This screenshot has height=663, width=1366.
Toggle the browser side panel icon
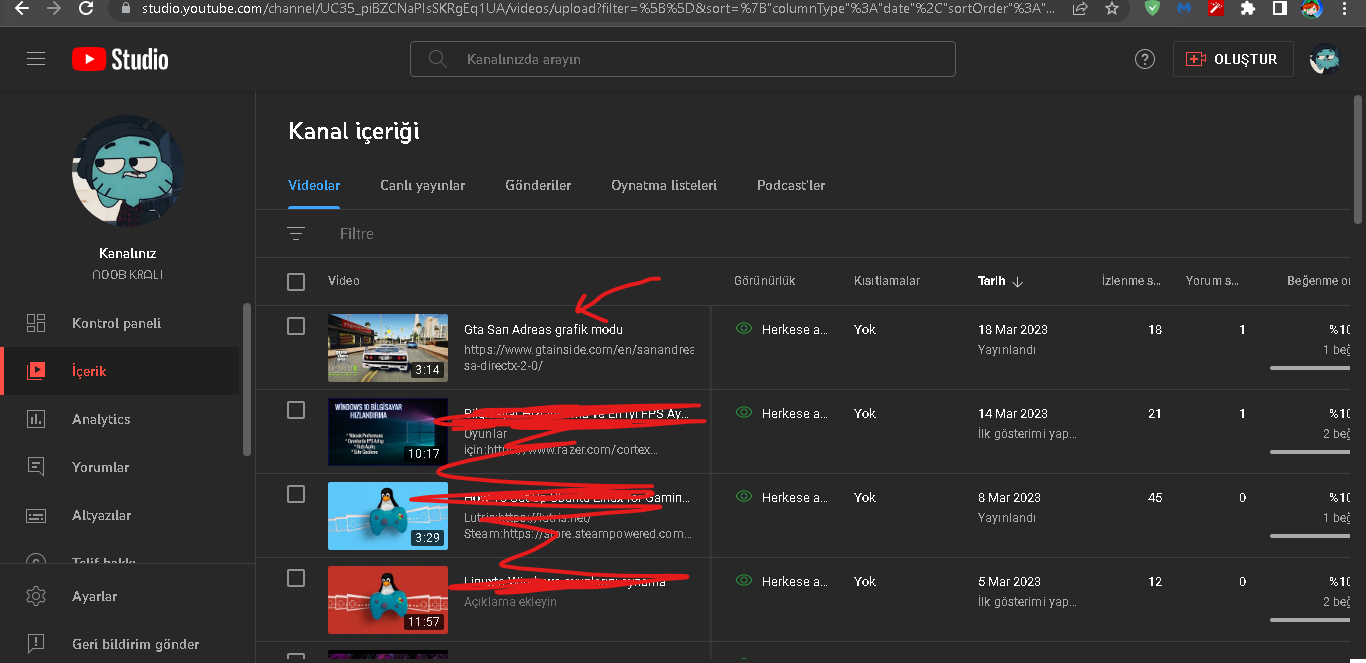[x=1279, y=8]
